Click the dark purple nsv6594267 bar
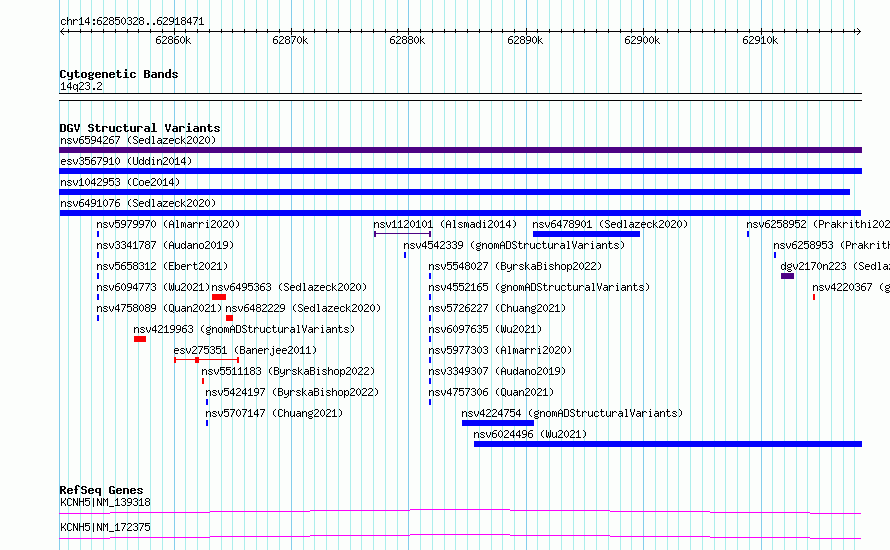 460,150
